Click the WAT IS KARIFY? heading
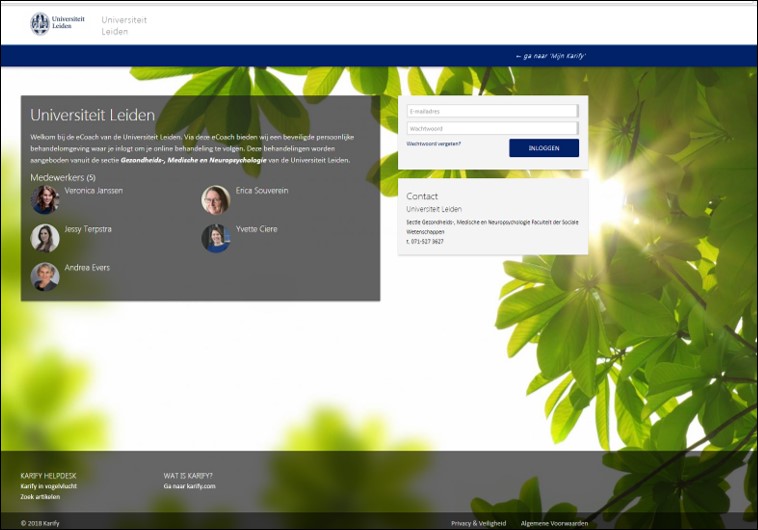 point(188,476)
